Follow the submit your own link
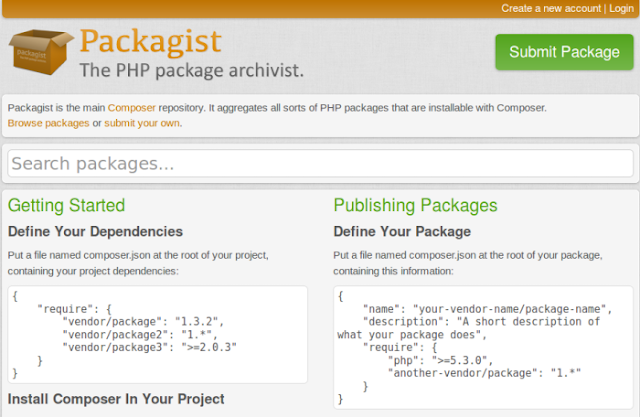 (x=142, y=123)
